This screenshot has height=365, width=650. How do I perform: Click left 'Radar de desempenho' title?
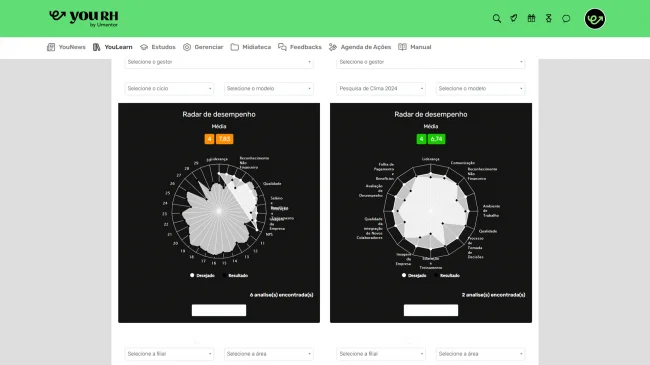(x=219, y=114)
